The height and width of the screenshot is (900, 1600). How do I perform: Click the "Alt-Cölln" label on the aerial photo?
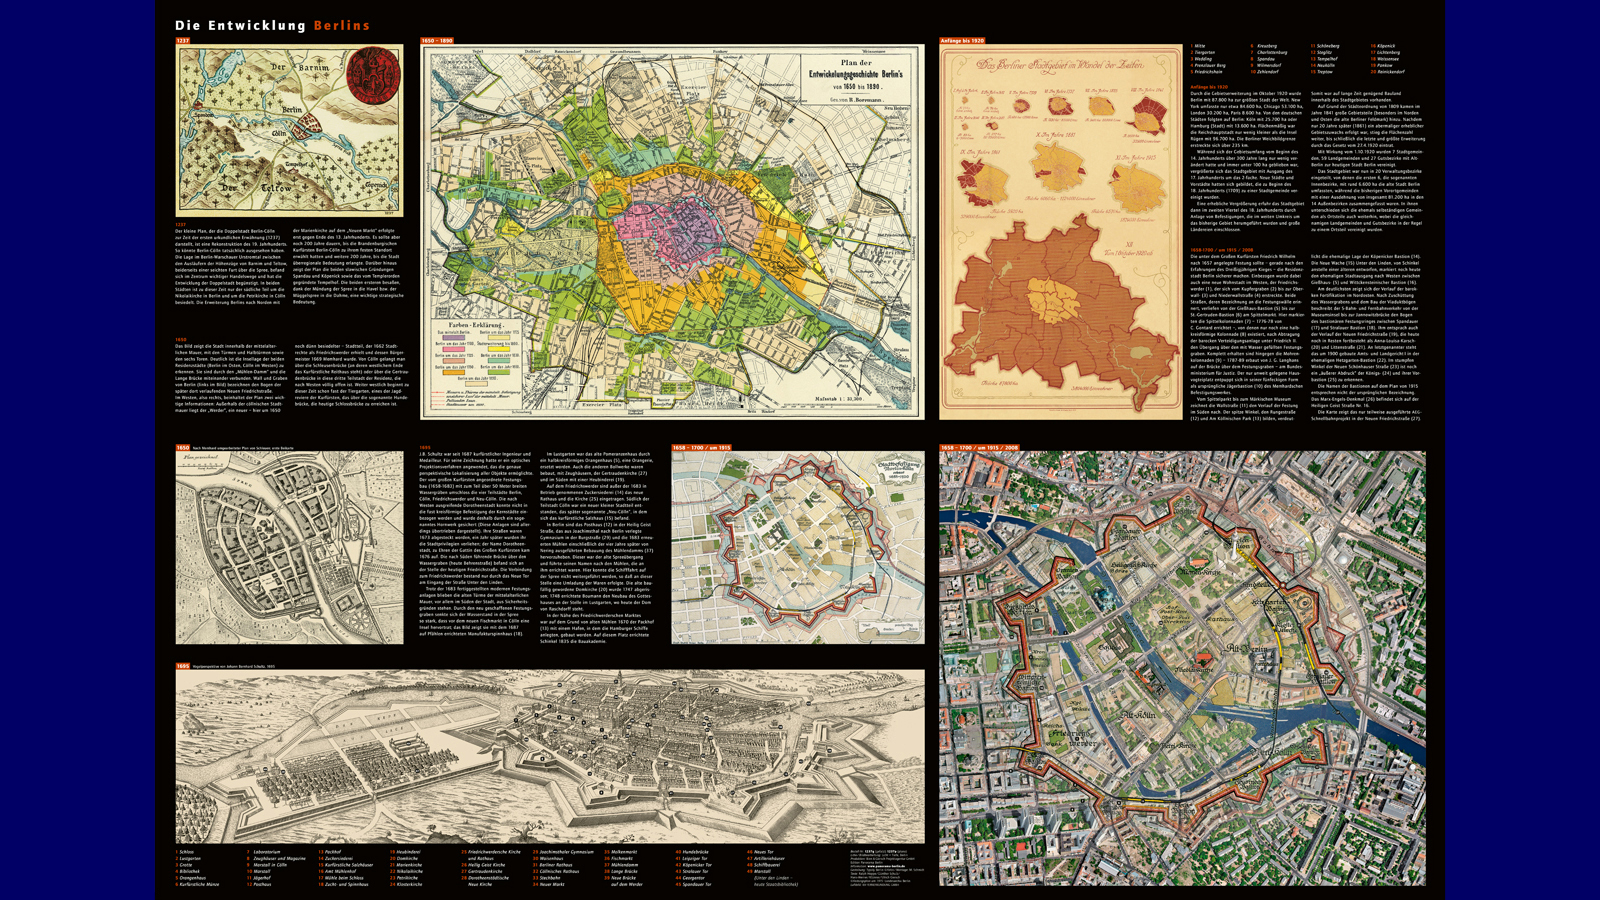click(x=1138, y=715)
